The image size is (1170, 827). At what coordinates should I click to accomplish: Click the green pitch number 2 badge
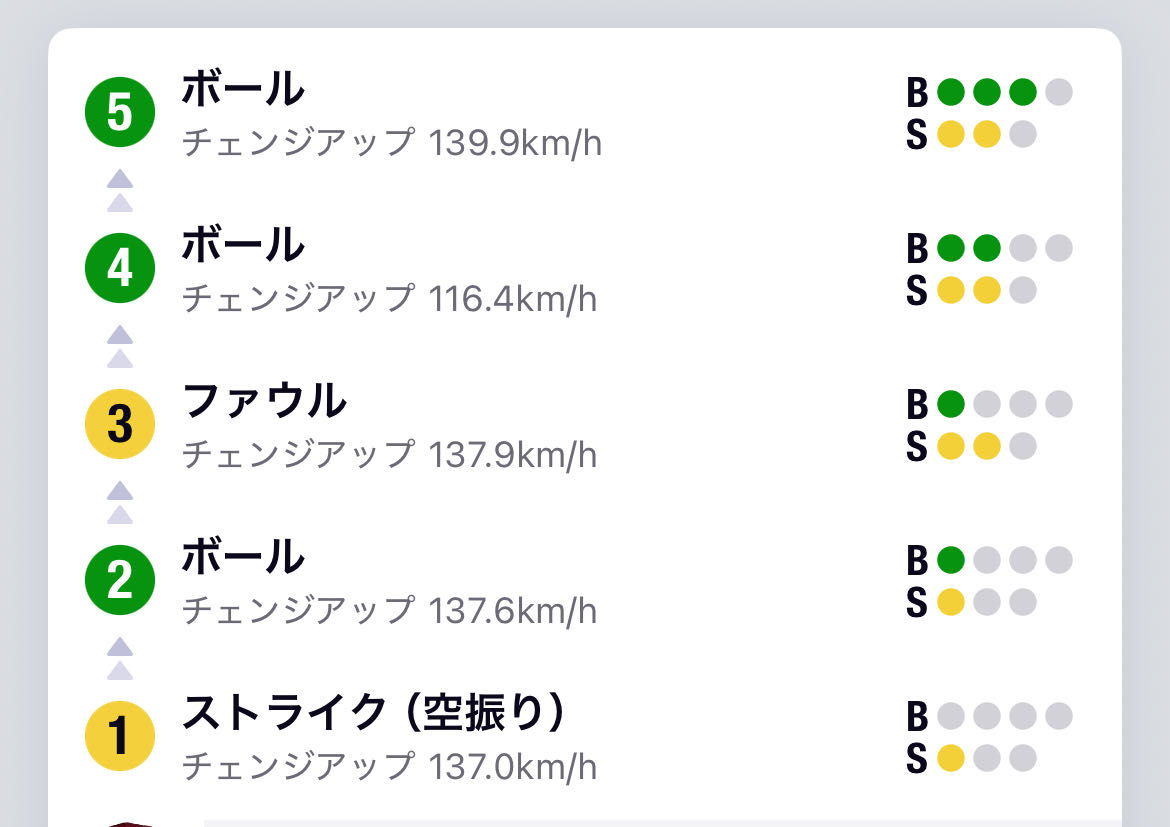pos(119,579)
